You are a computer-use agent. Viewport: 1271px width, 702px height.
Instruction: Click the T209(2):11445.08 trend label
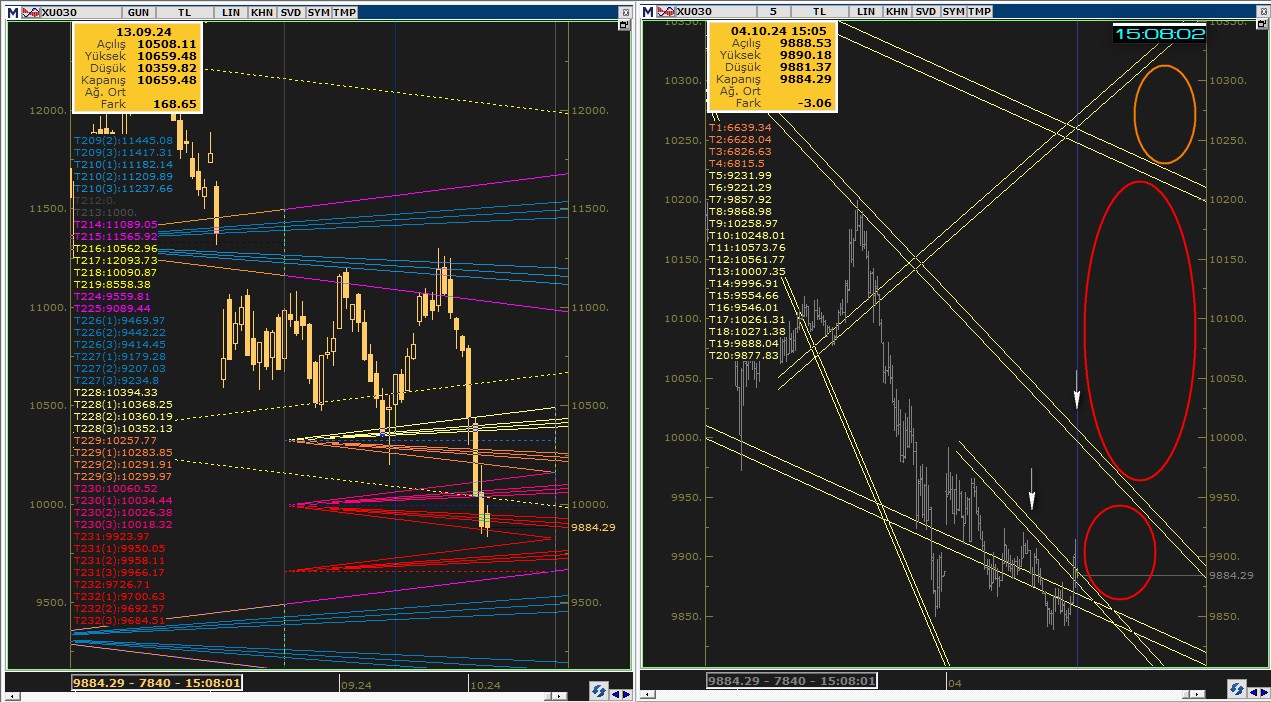pos(123,141)
